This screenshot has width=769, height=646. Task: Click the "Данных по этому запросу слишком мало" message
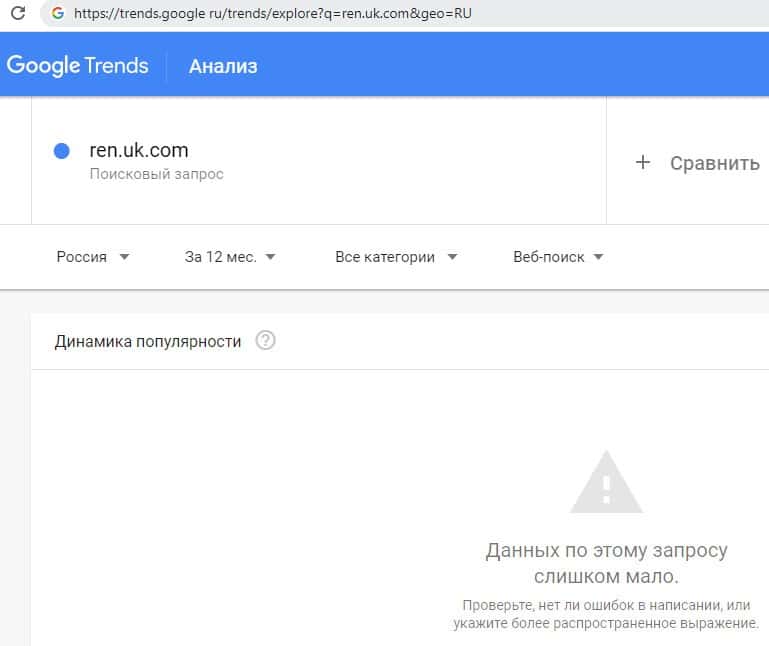606,563
